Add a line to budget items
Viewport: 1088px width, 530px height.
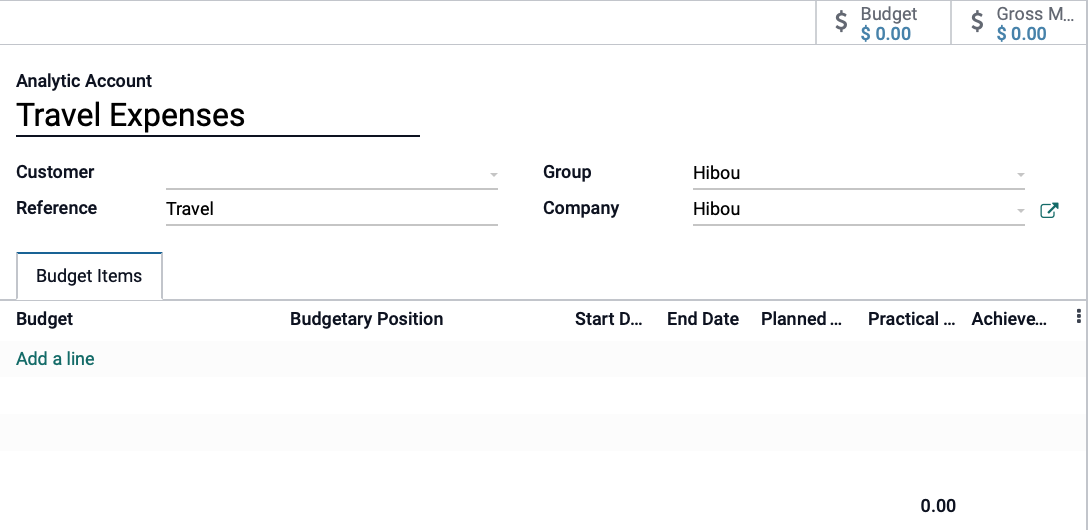coord(56,359)
